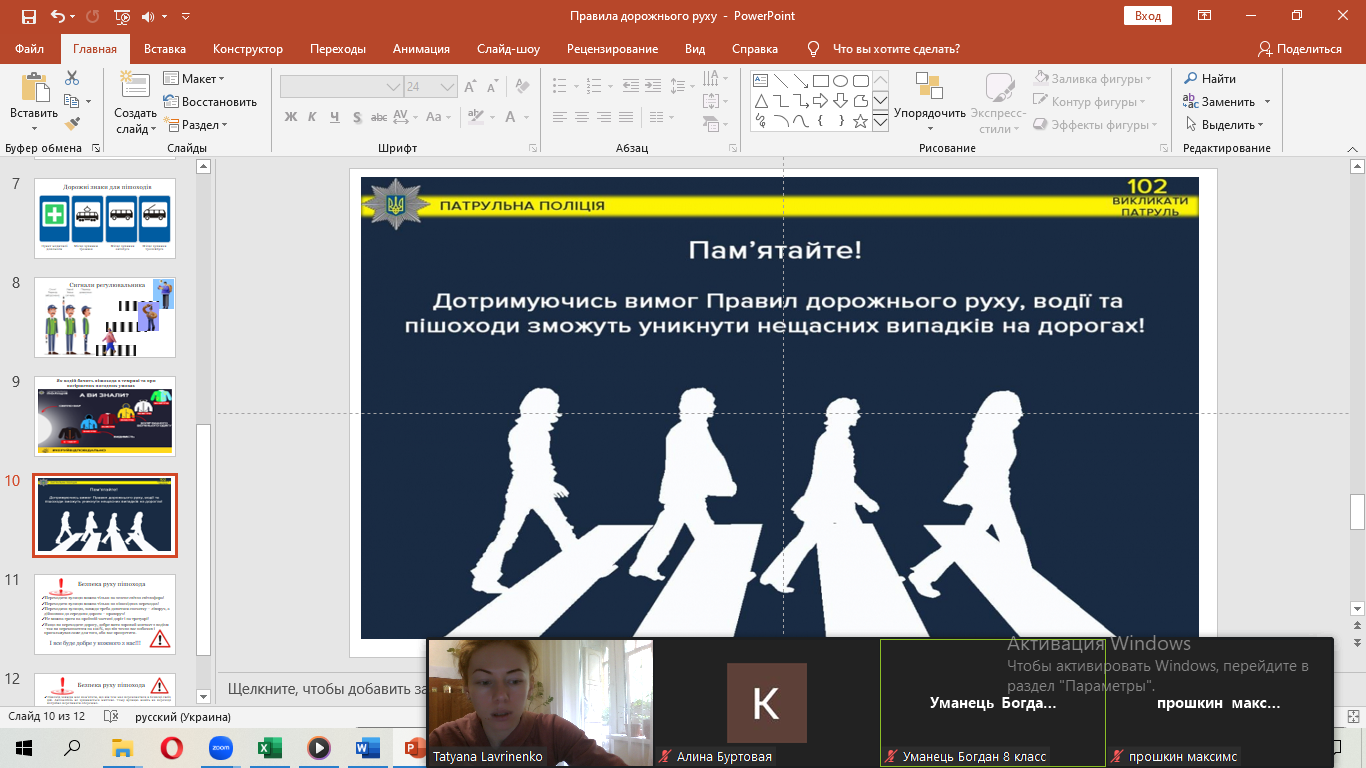
Task: Switch to the Вставка tab
Action: pyautogui.click(x=165, y=48)
